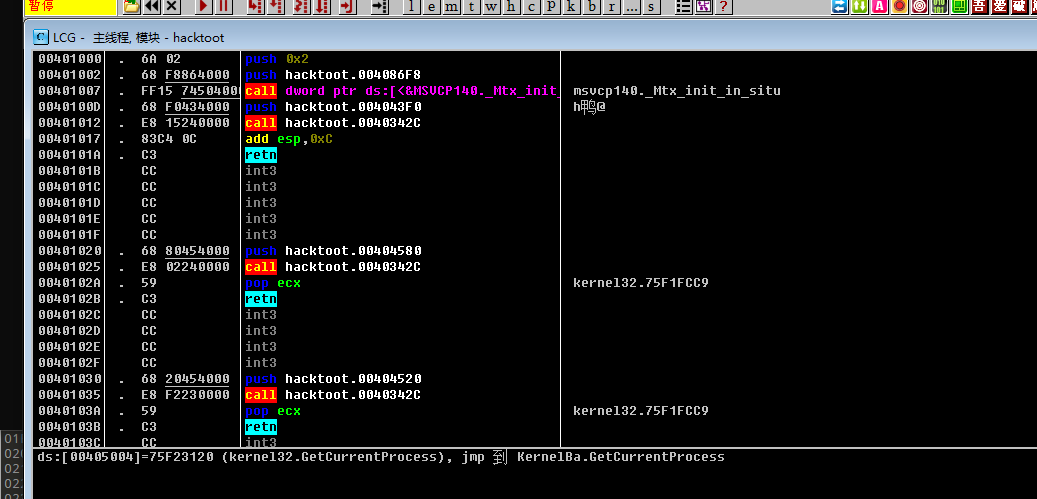Click the 'C' icon on the LCG window title

coord(42,38)
